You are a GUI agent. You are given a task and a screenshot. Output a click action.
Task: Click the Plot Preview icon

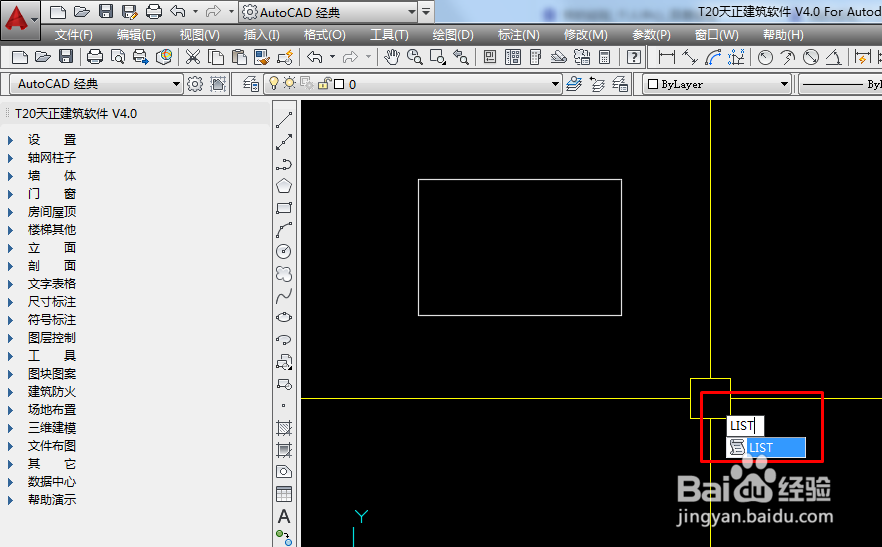coord(118,57)
